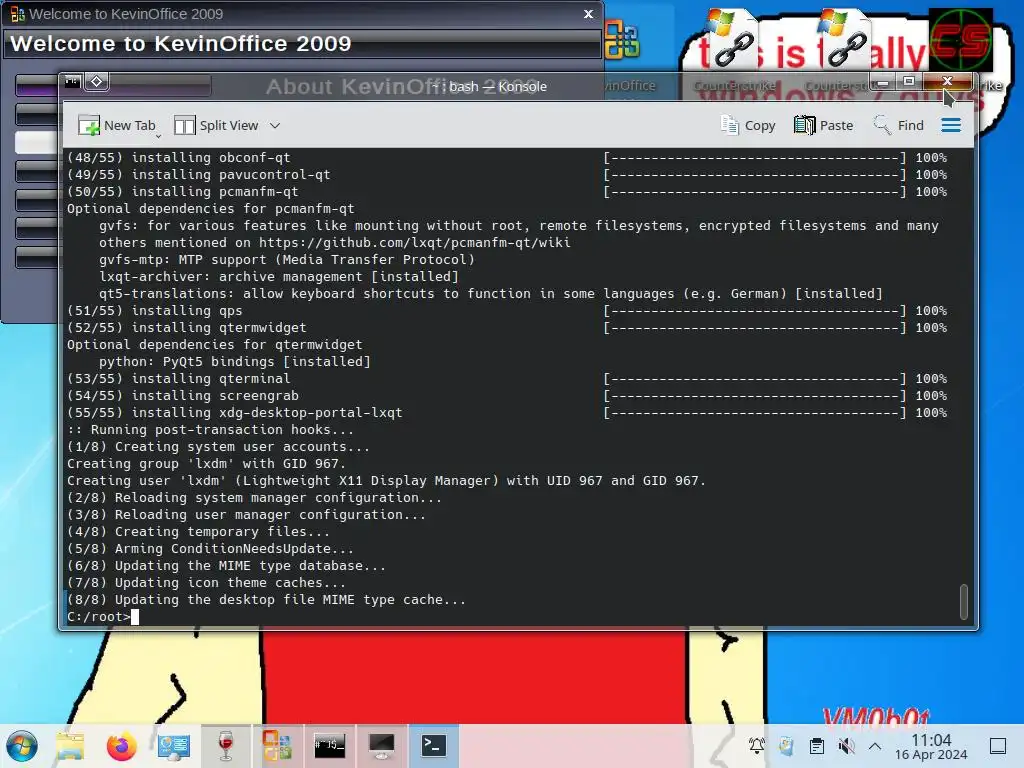Click the monitor taskbar icon
This screenshot has height=768, width=1024.
[x=381, y=746]
